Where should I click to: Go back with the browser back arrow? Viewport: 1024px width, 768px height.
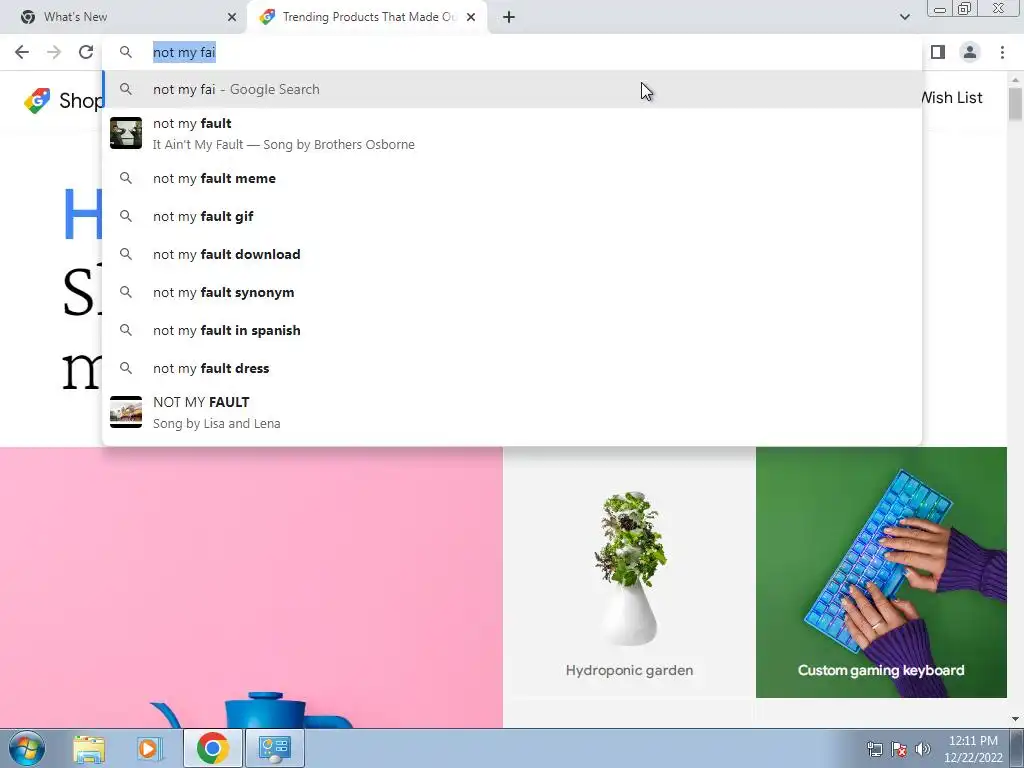coord(22,52)
